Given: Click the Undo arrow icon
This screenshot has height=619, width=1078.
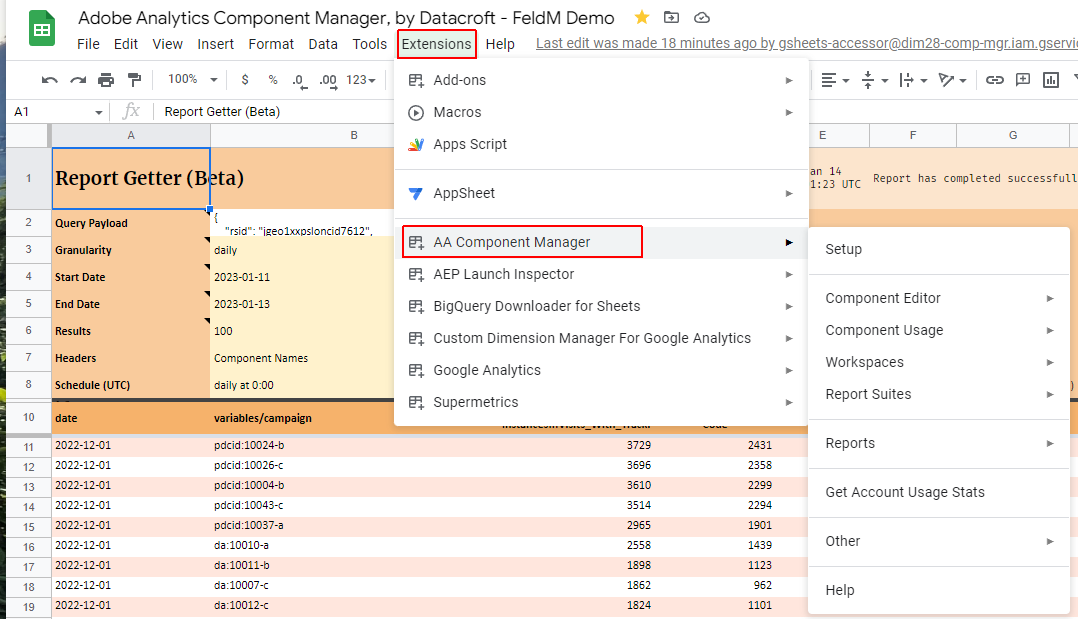Looking at the screenshot, I should [50, 80].
